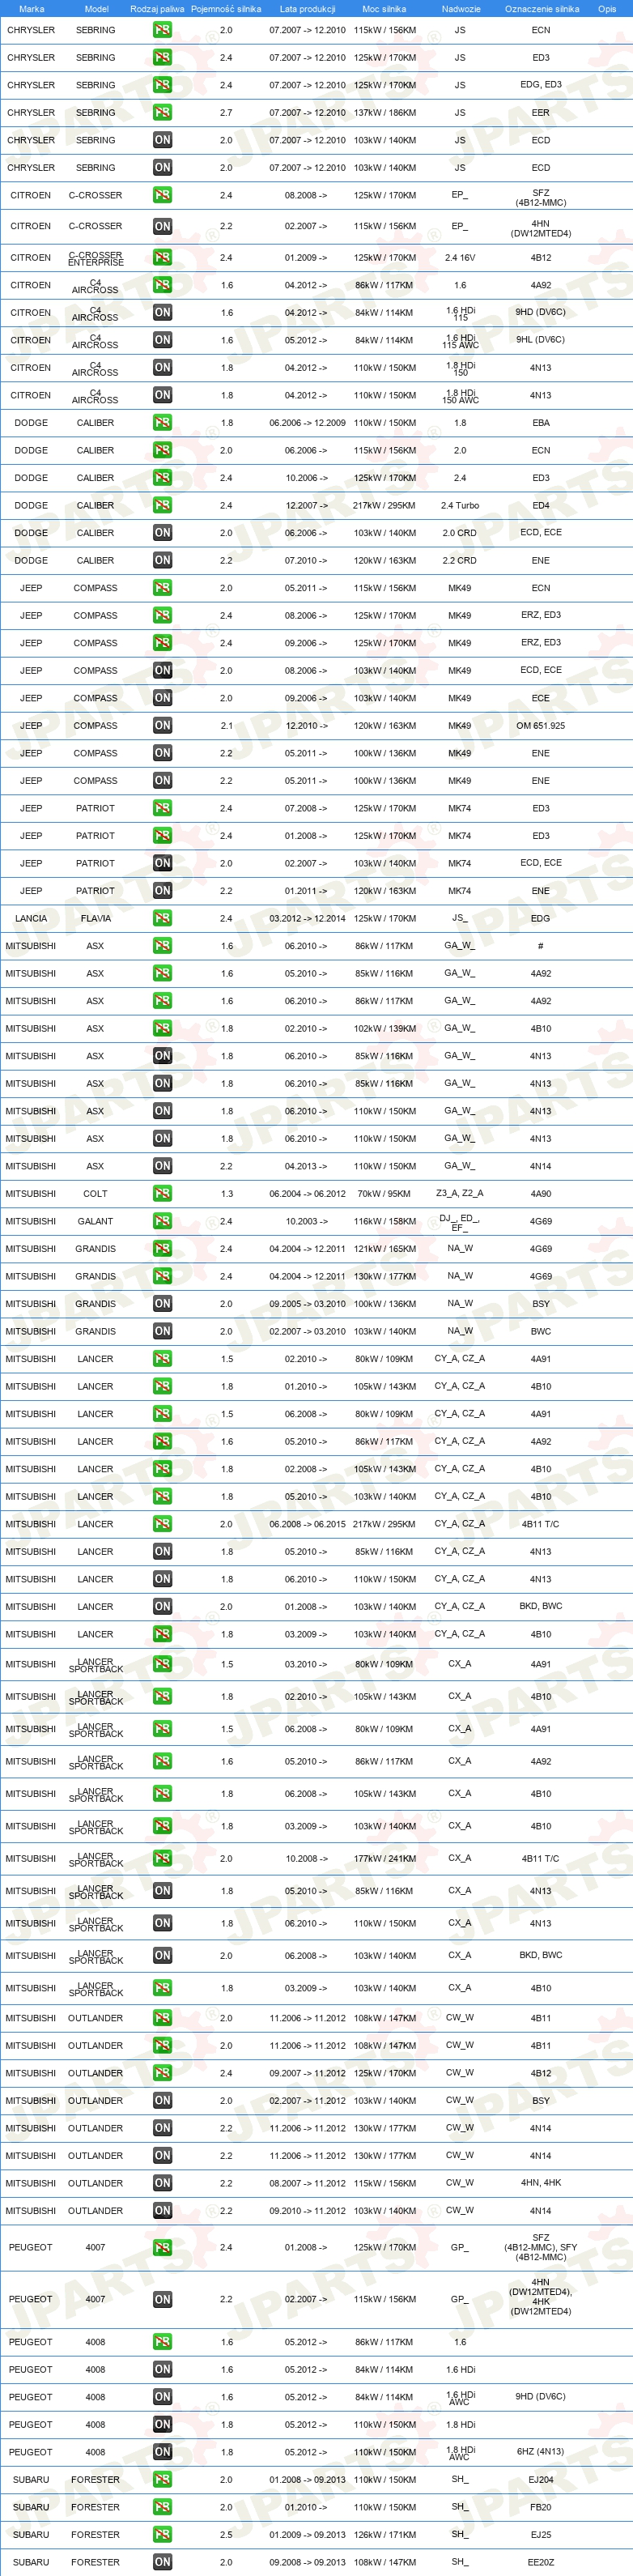
Task: Click the Moc silnika column header
Action: (384, 9)
